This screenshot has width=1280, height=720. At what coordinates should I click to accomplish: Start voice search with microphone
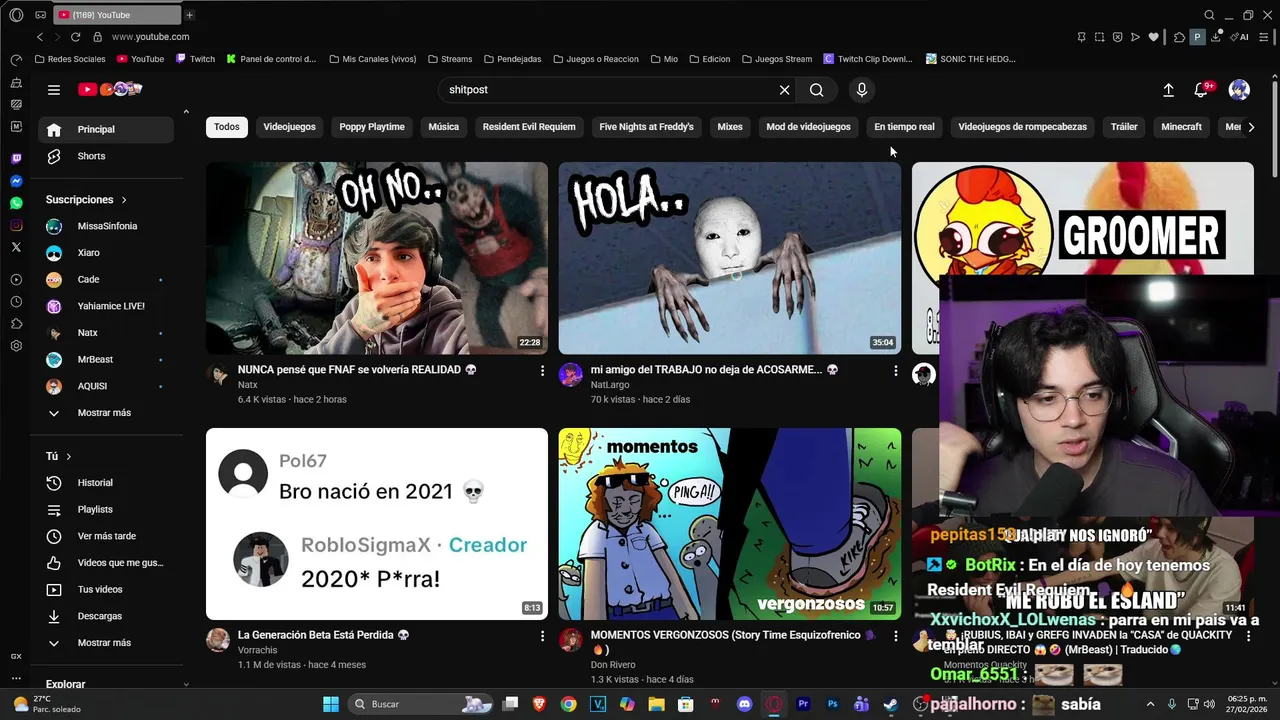(862, 90)
